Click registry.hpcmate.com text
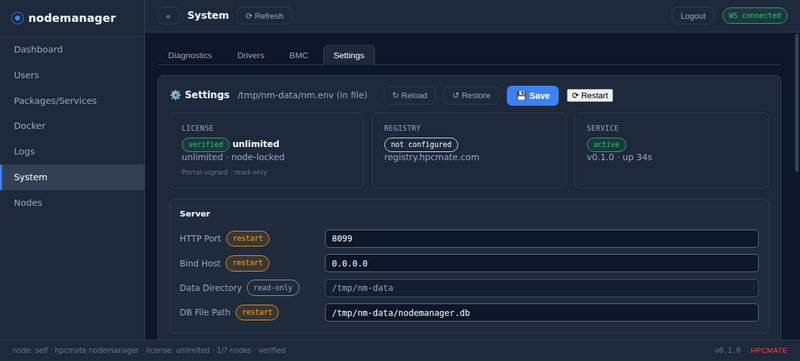 [432, 157]
